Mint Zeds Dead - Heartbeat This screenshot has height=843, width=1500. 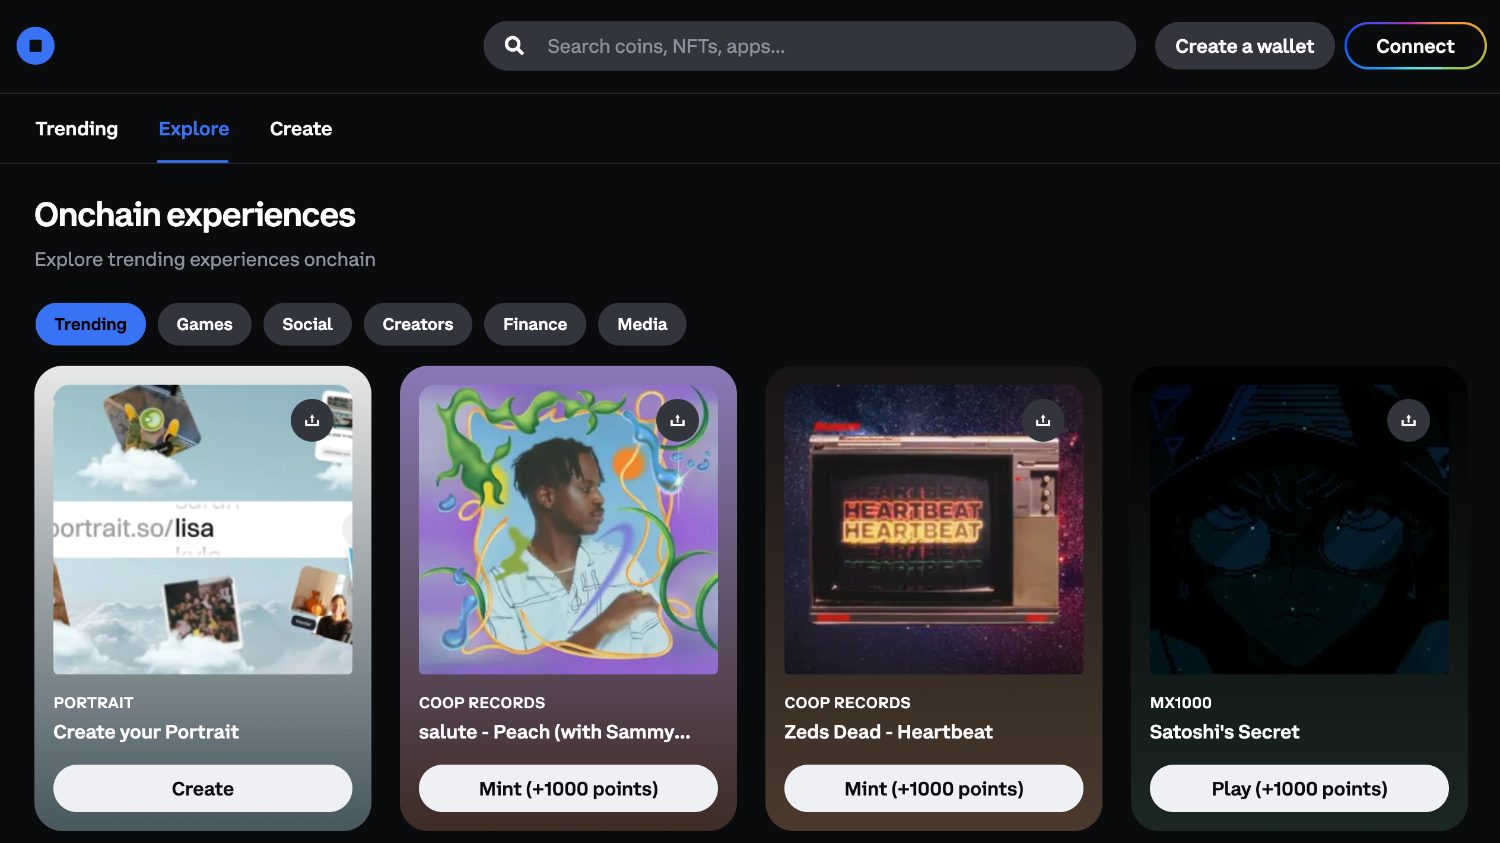point(934,788)
